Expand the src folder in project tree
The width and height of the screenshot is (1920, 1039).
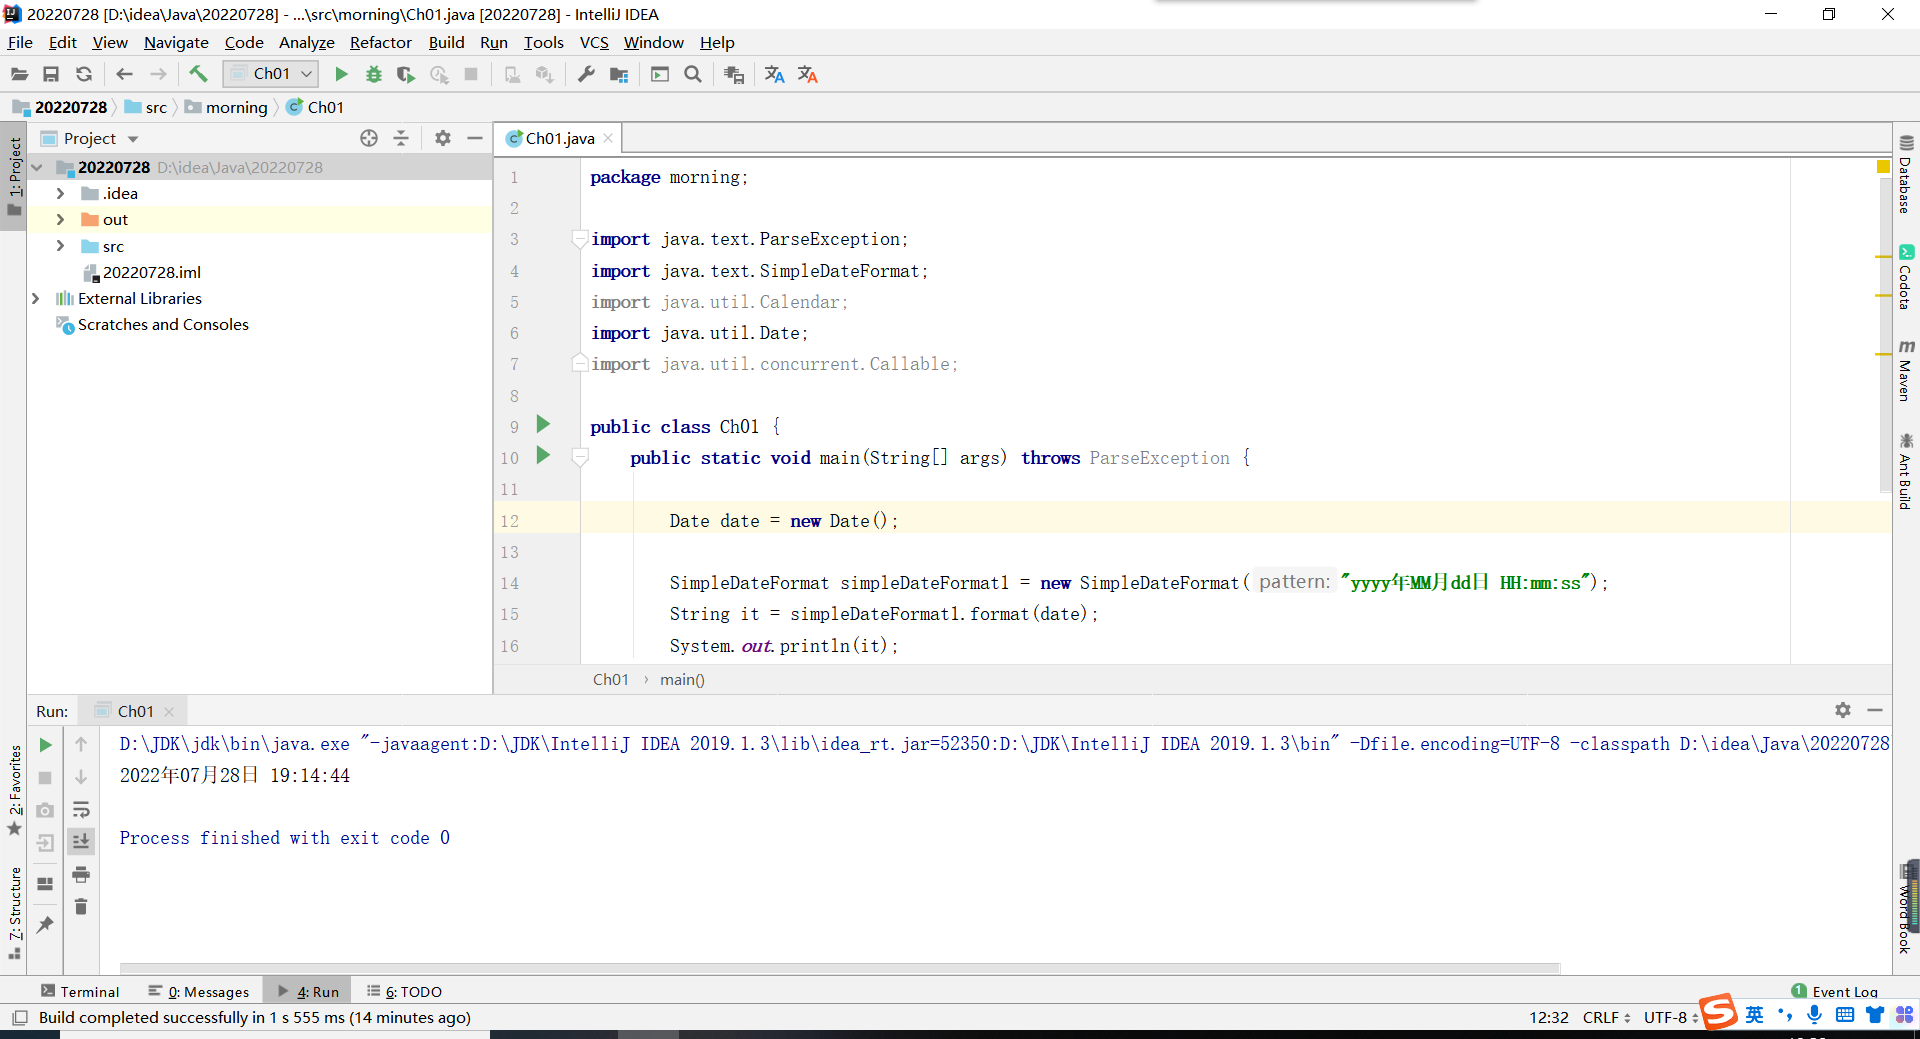pos(60,246)
